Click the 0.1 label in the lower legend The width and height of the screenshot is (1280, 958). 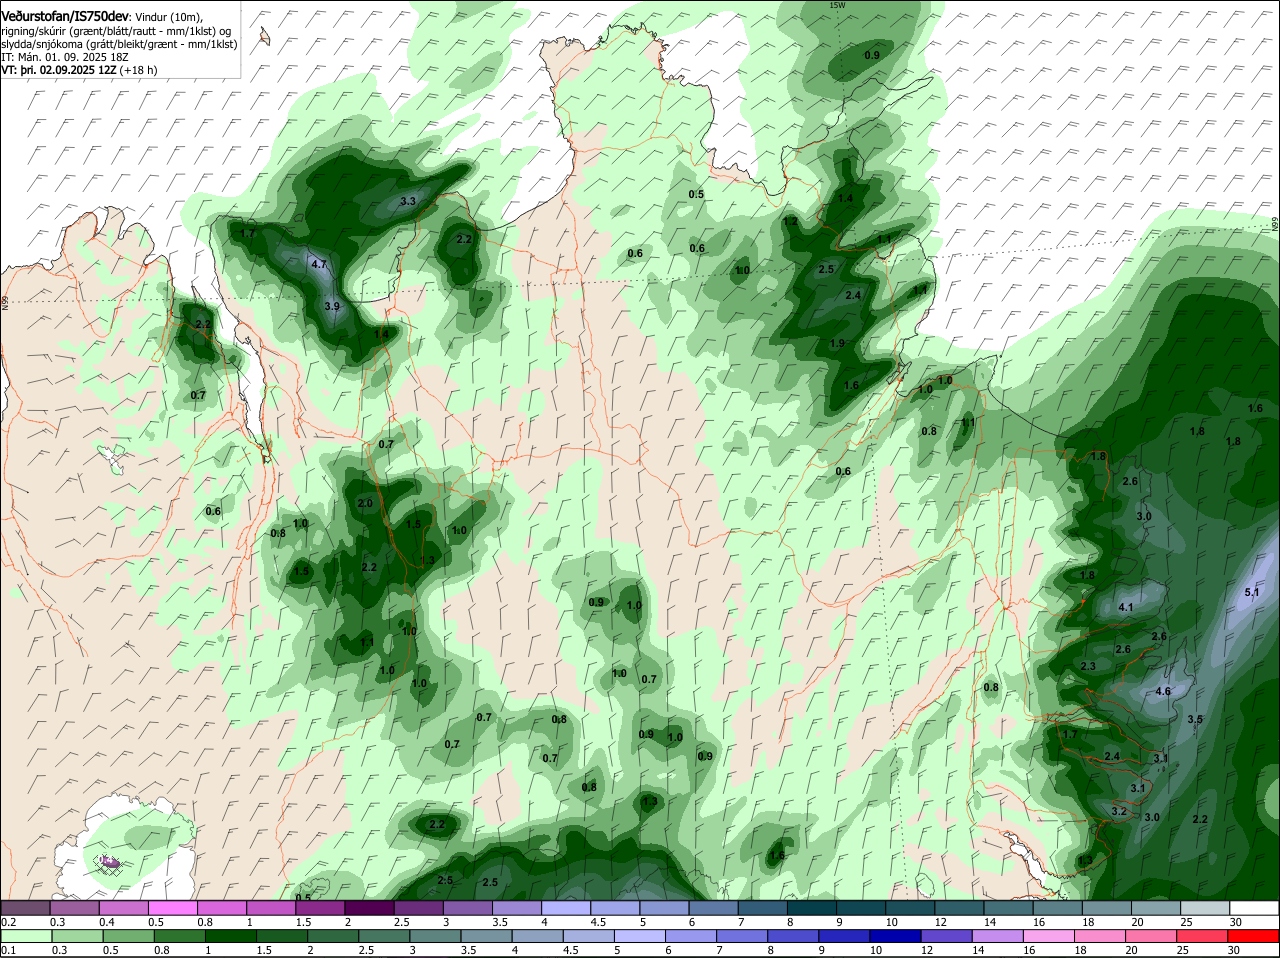[8, 950]
